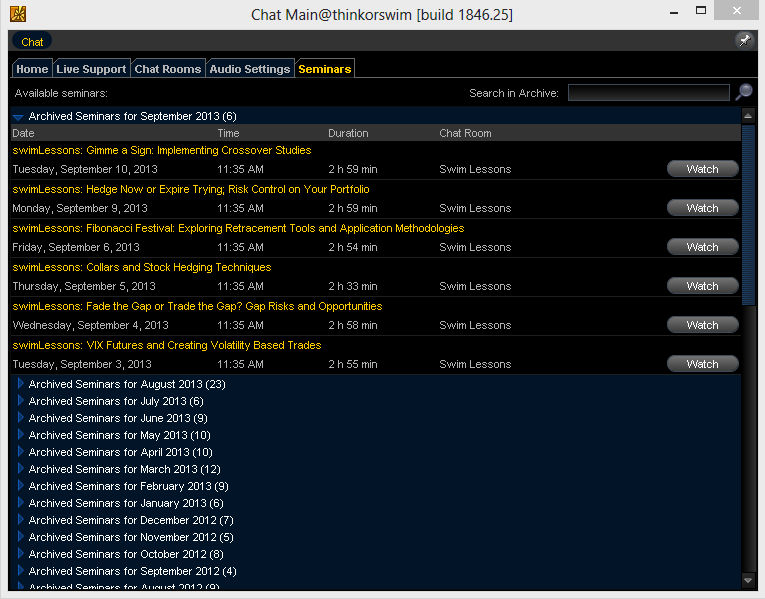
Task: Open 'Fade the Gap or Trade the Gap?' title
Action: coord(197,306)
